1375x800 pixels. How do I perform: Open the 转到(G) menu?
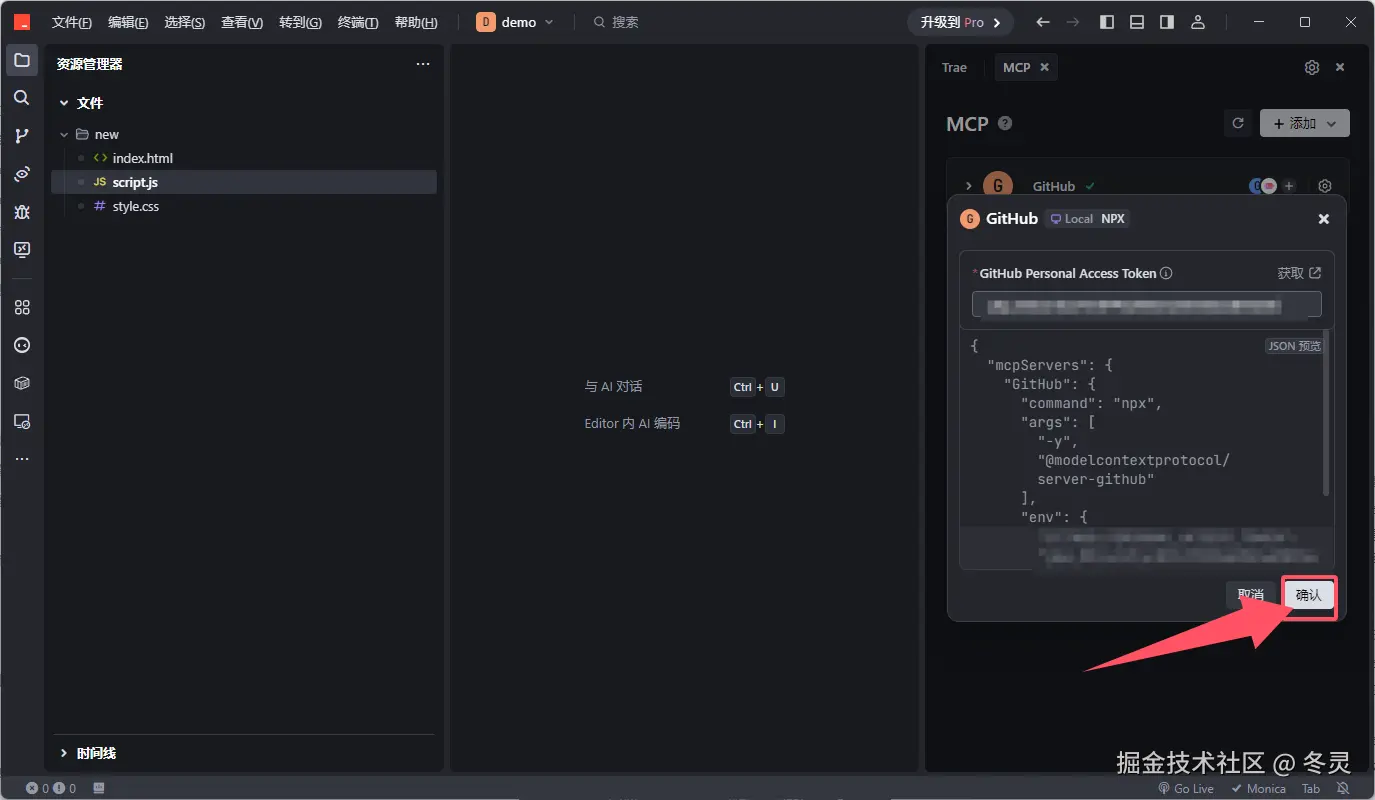click(300, 22)
